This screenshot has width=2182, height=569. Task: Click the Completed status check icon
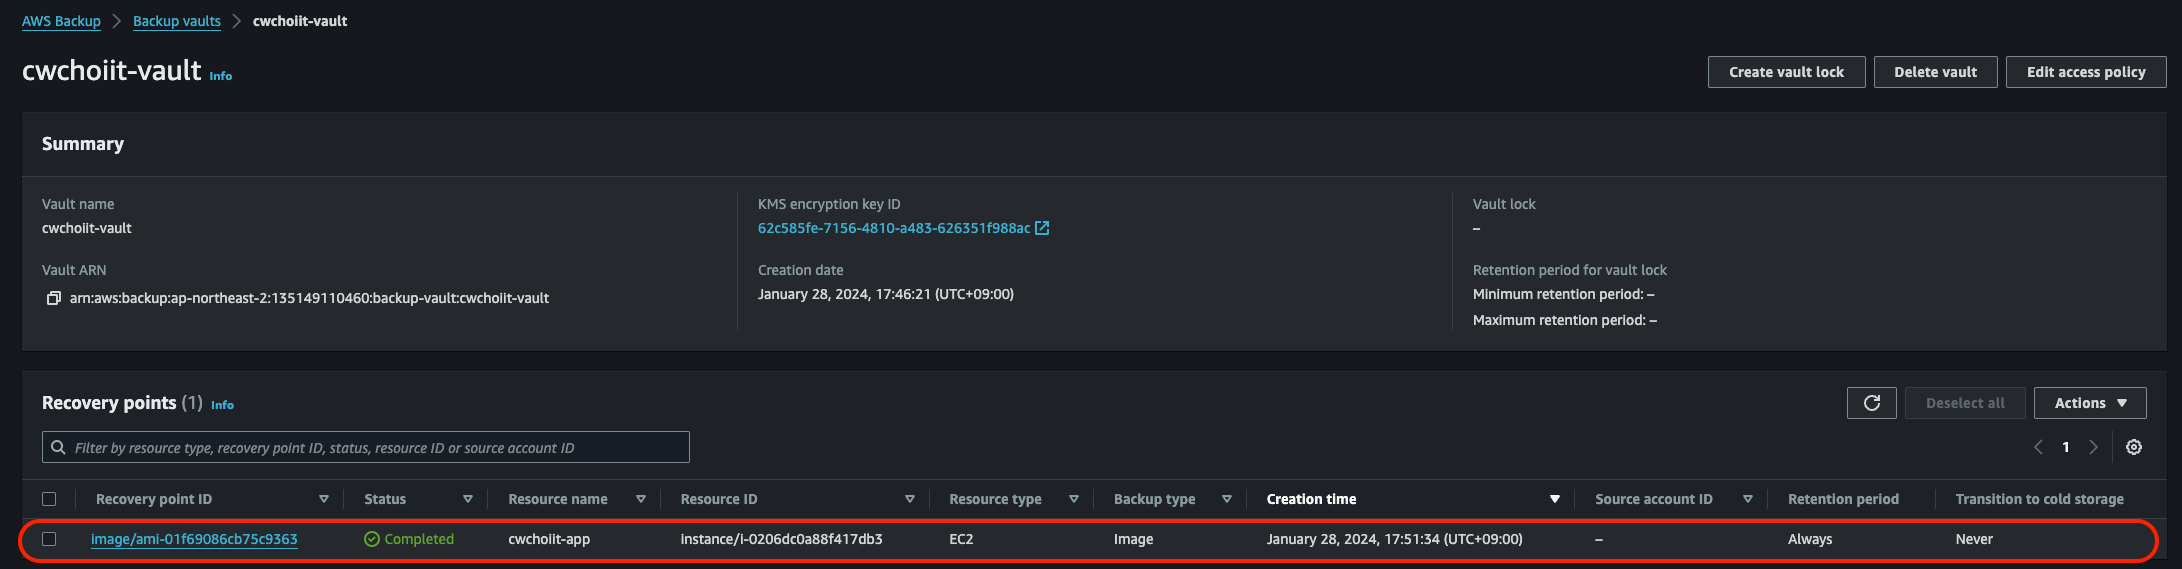(372, 539)
